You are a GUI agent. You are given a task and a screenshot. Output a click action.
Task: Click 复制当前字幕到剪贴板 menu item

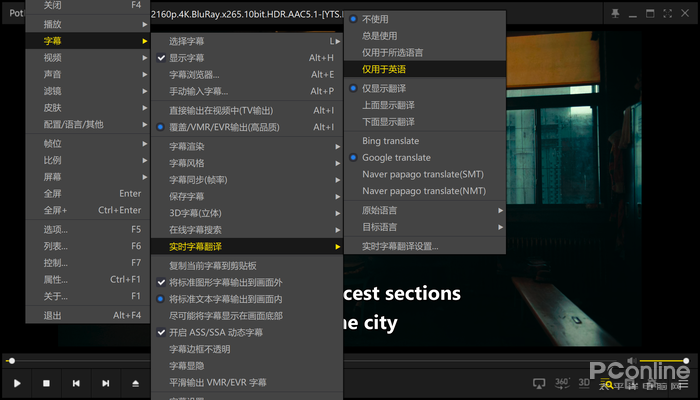pos(212,266)
